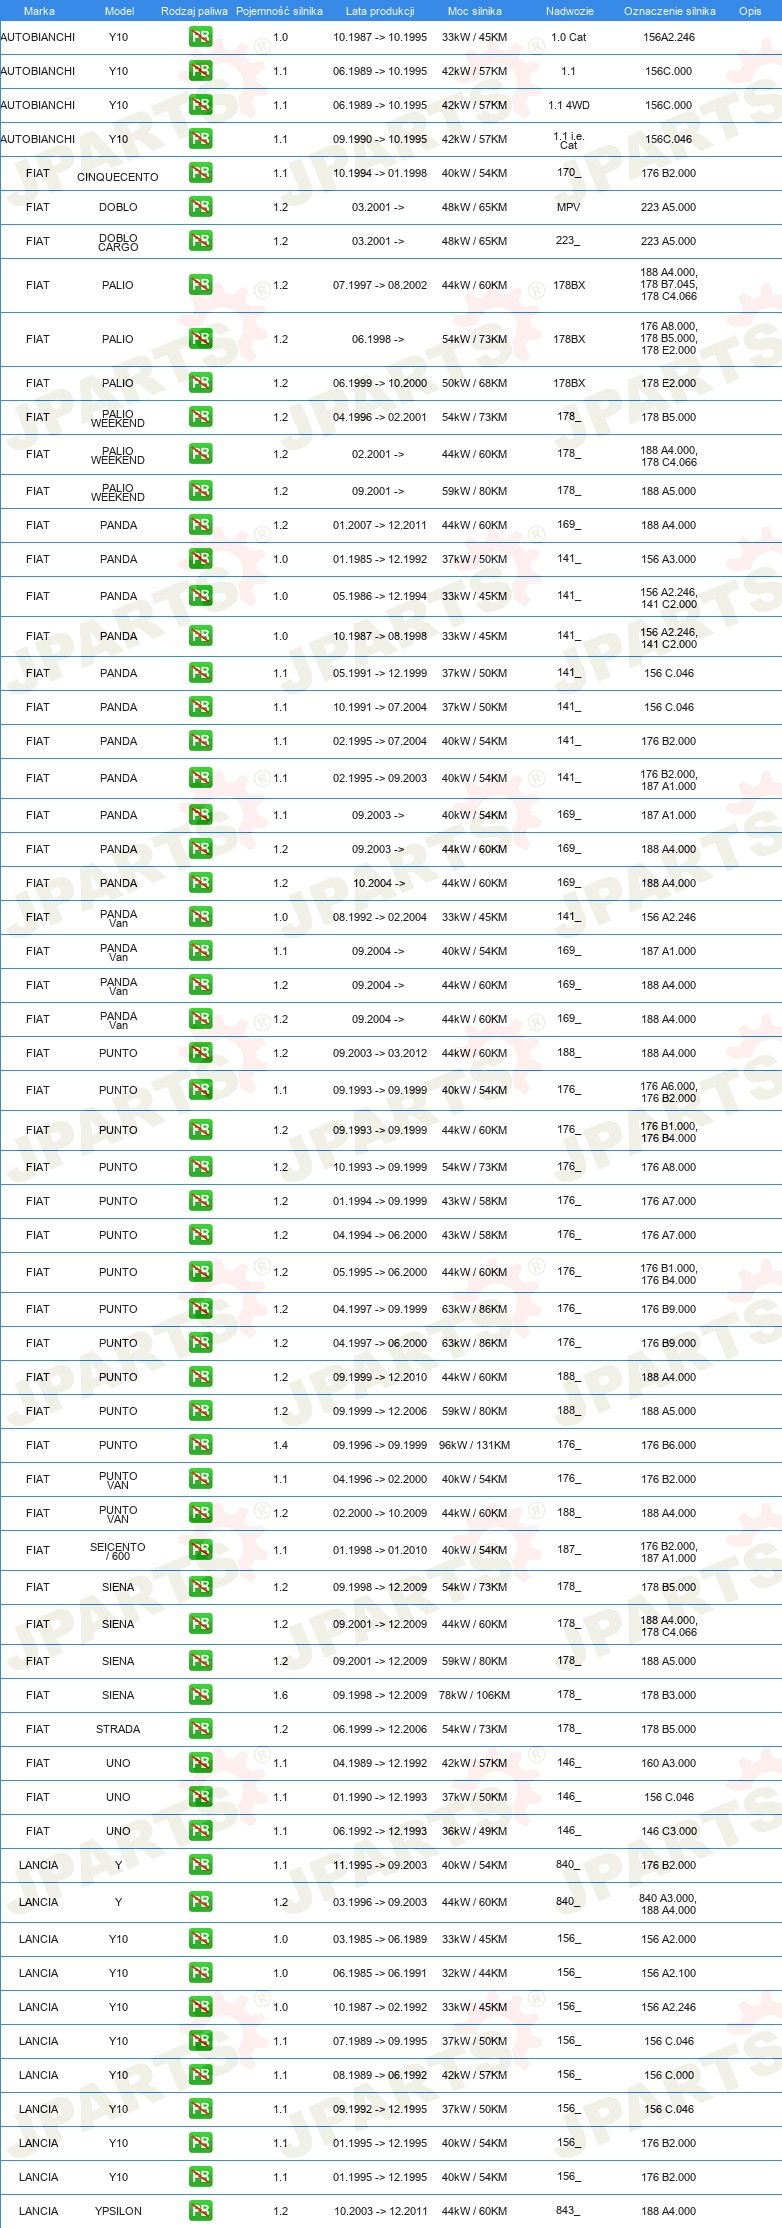Click fuel icon in Panda 01.2007 -> 12.2011 row
The height and width of the screenshot is (2228, 782).
pyautogui.click(x=200, y=525)
